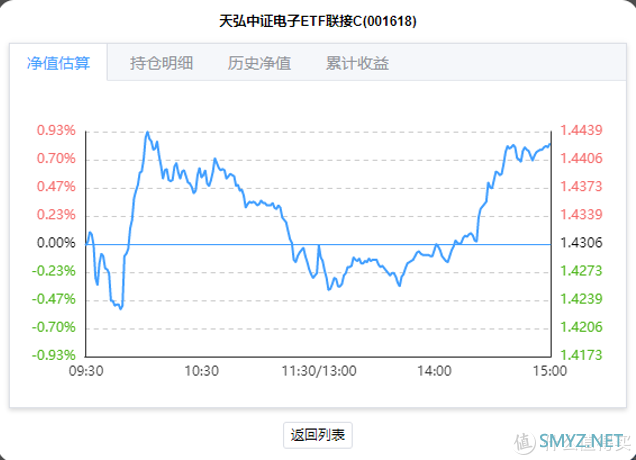
Task: Click the 1.4339 value label
Action: click(581, 215)
